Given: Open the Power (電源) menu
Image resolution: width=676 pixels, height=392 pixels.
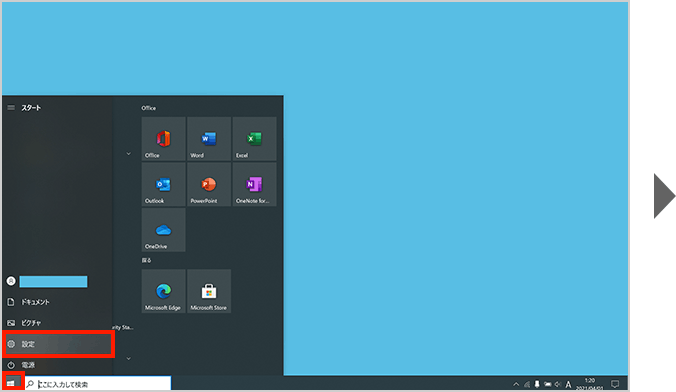Looking at the screenshot, I should tap(58, 365).
